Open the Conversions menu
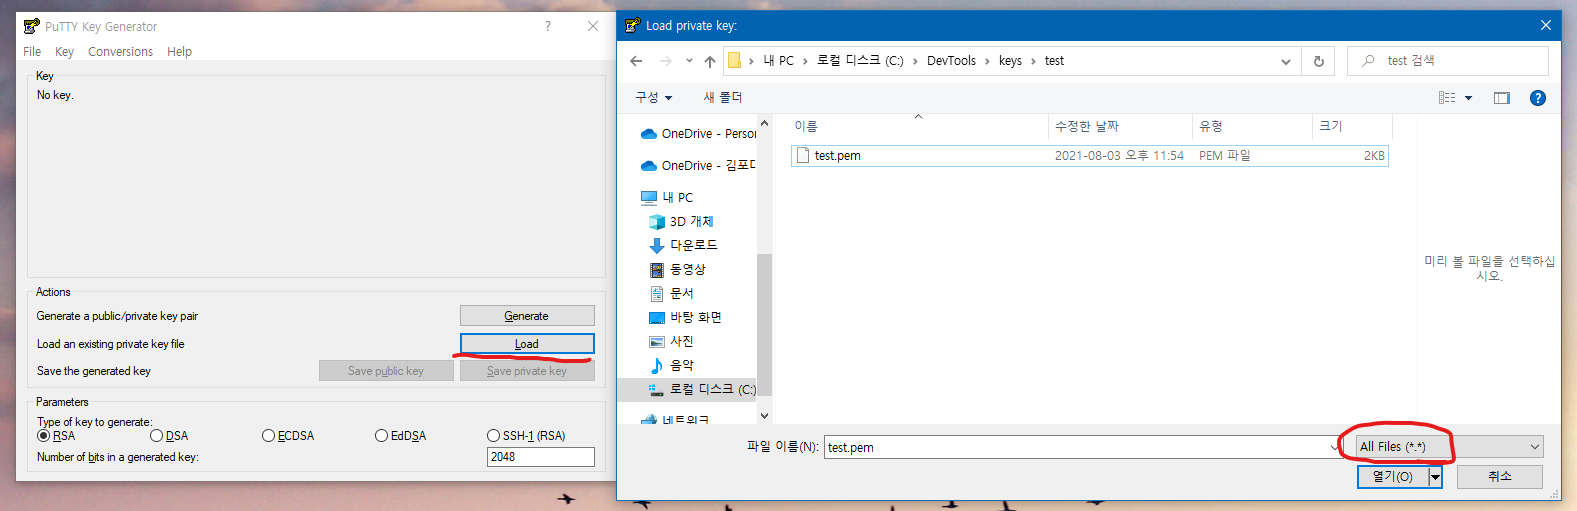 tap(120, 52)
